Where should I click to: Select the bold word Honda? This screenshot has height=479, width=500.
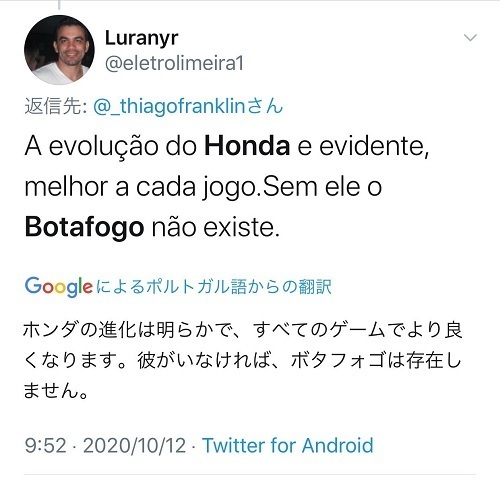coord(247,146)
